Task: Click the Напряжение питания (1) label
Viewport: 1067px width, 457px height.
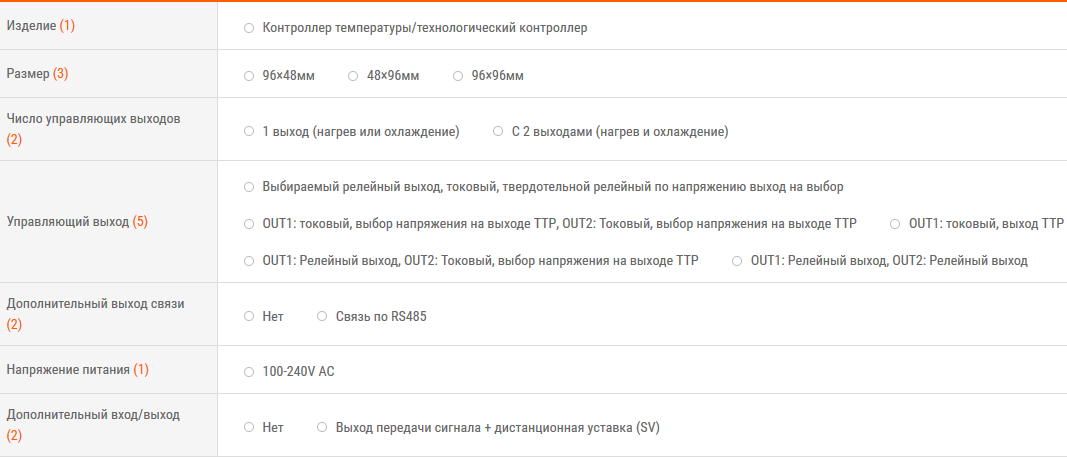Action: tap(77, 370)
